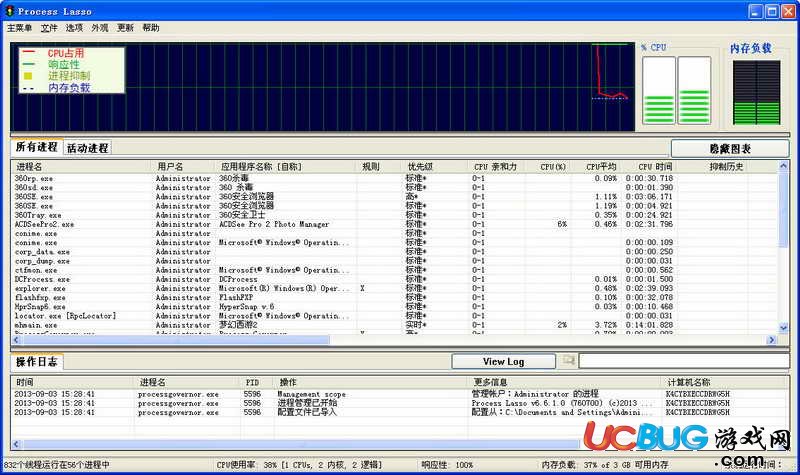This screenshot has height=475, width=800.
Task: Select the 操作日志 tab
Action: (36, 362)
